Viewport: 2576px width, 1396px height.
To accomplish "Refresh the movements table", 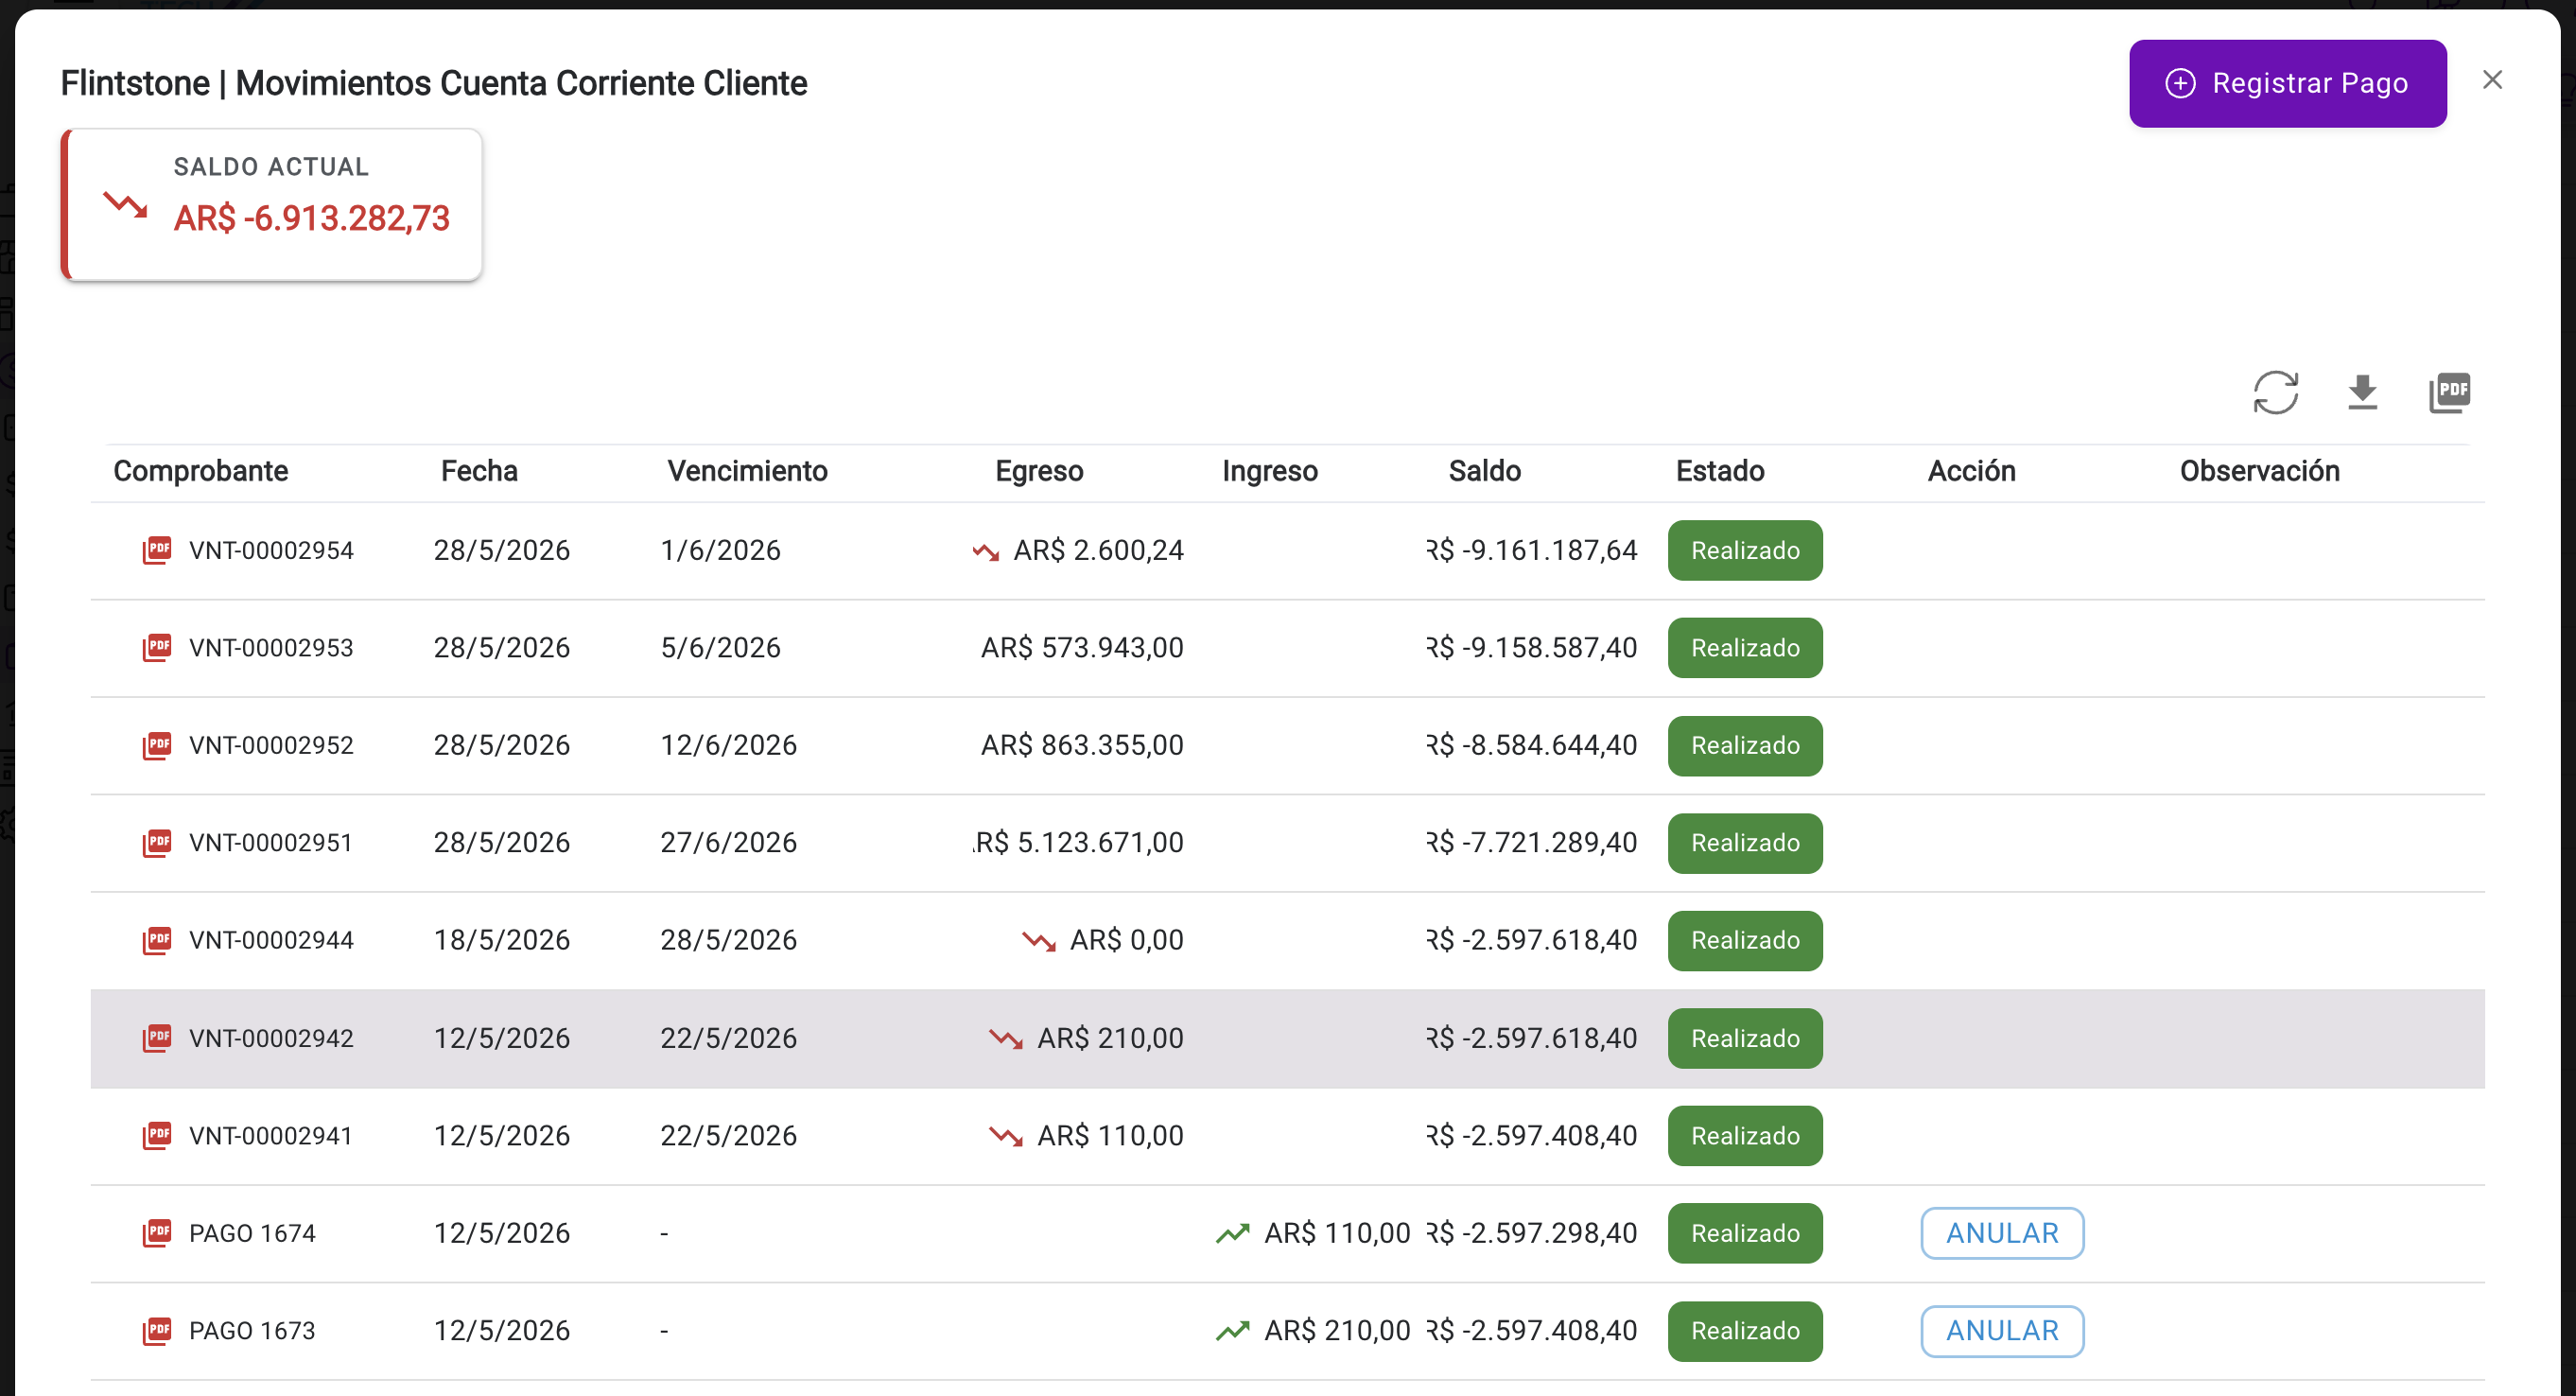I will [2276, 392].
